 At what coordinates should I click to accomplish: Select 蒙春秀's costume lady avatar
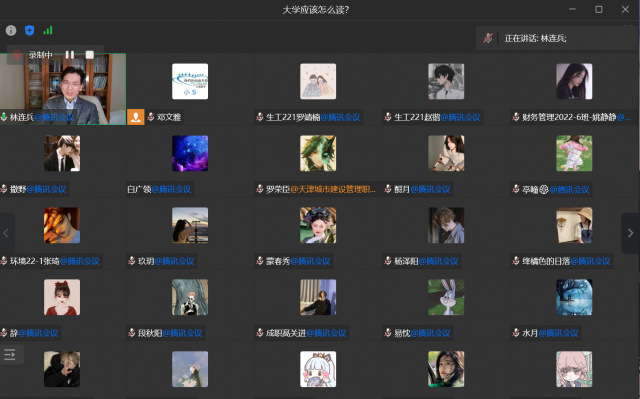[318, 225]
